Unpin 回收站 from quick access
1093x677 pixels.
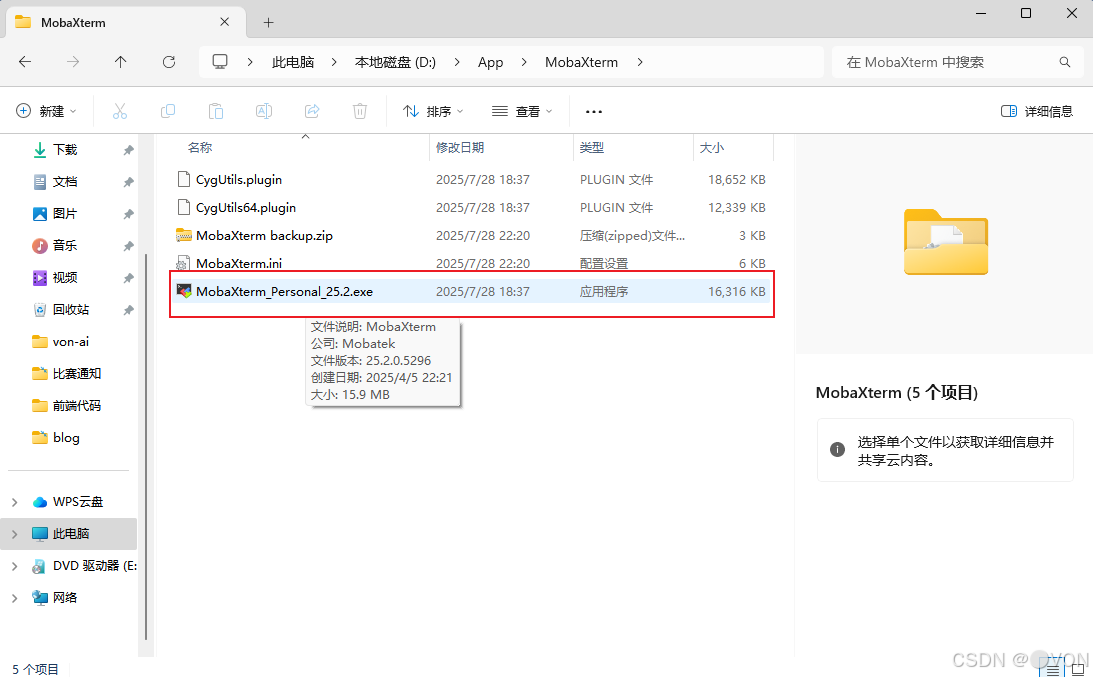point(128,310)
